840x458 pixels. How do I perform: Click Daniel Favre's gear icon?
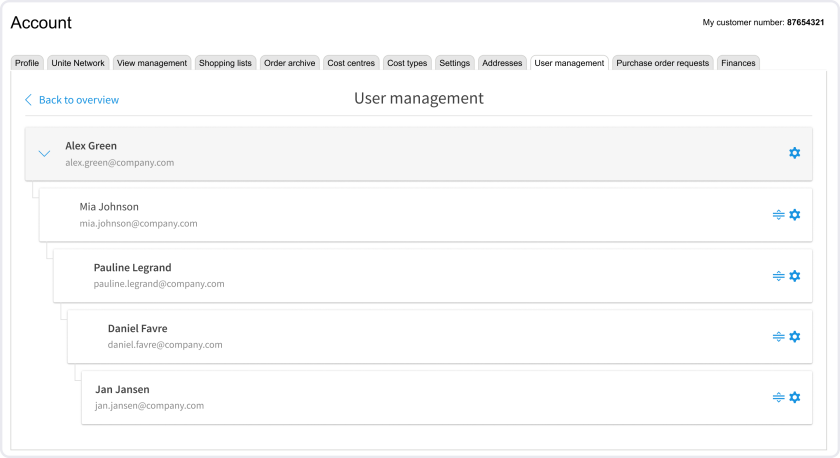point(794,337)
